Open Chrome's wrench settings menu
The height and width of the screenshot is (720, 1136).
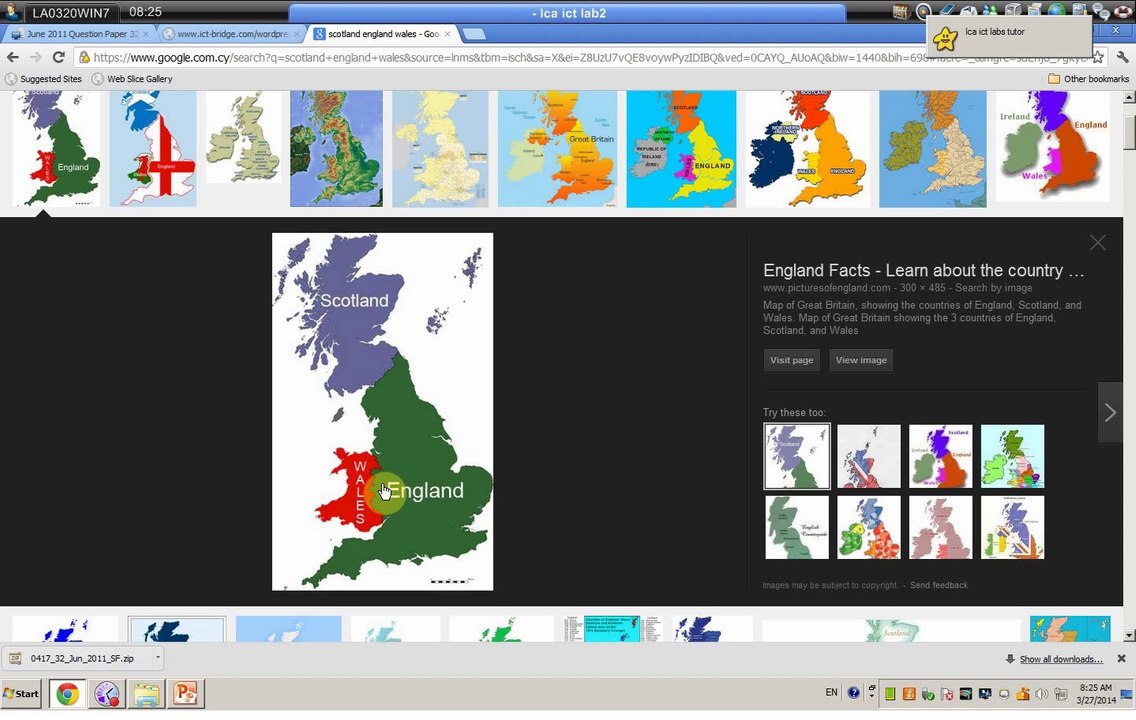pos(1122,57)
